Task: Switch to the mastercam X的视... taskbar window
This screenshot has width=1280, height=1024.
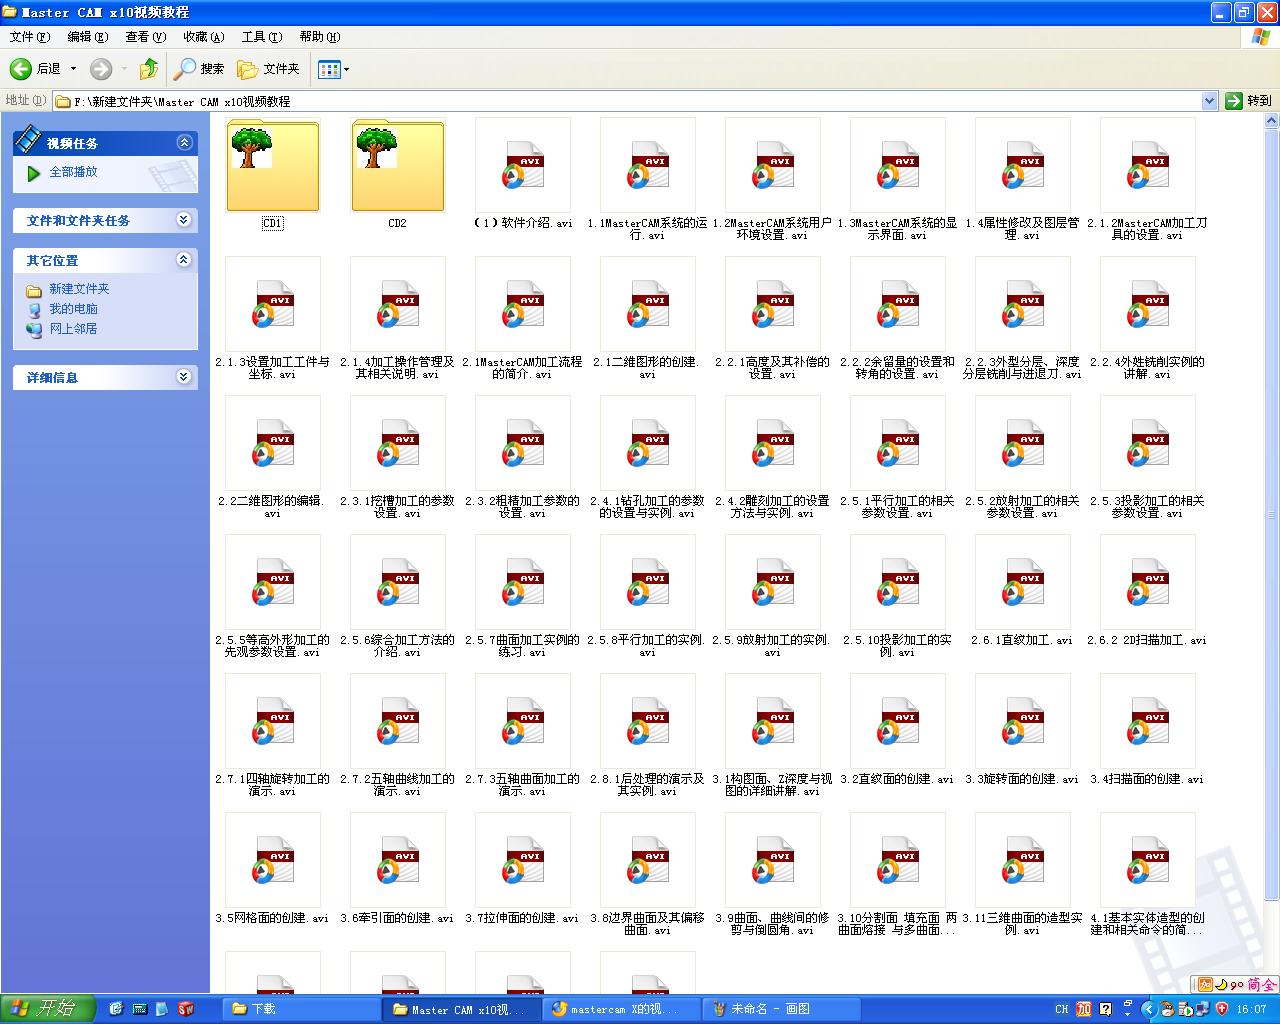Action: pos(623,1009)
